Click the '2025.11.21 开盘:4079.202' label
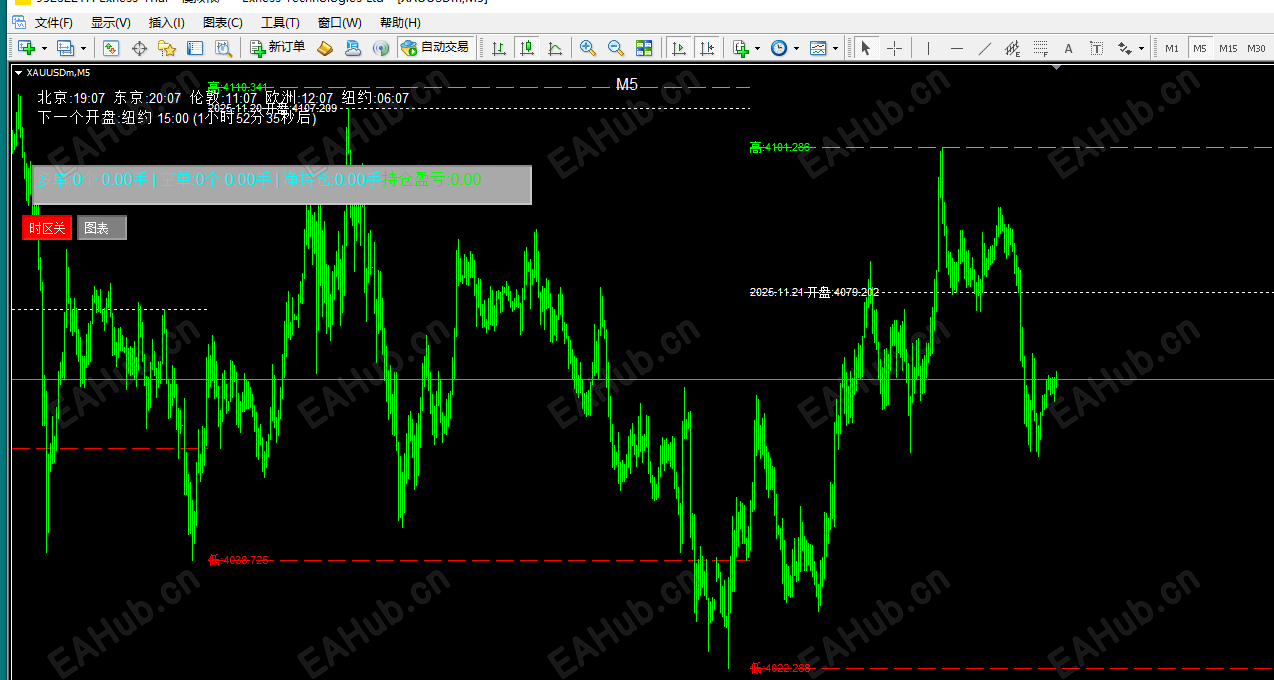 (814, 292)
